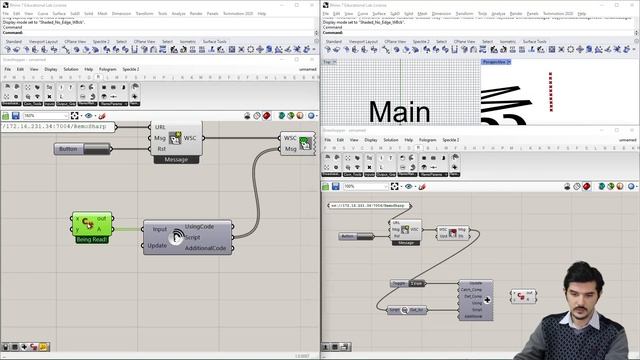Open the Perspective viewport title dropdown arrow

(x=509, y=62)
